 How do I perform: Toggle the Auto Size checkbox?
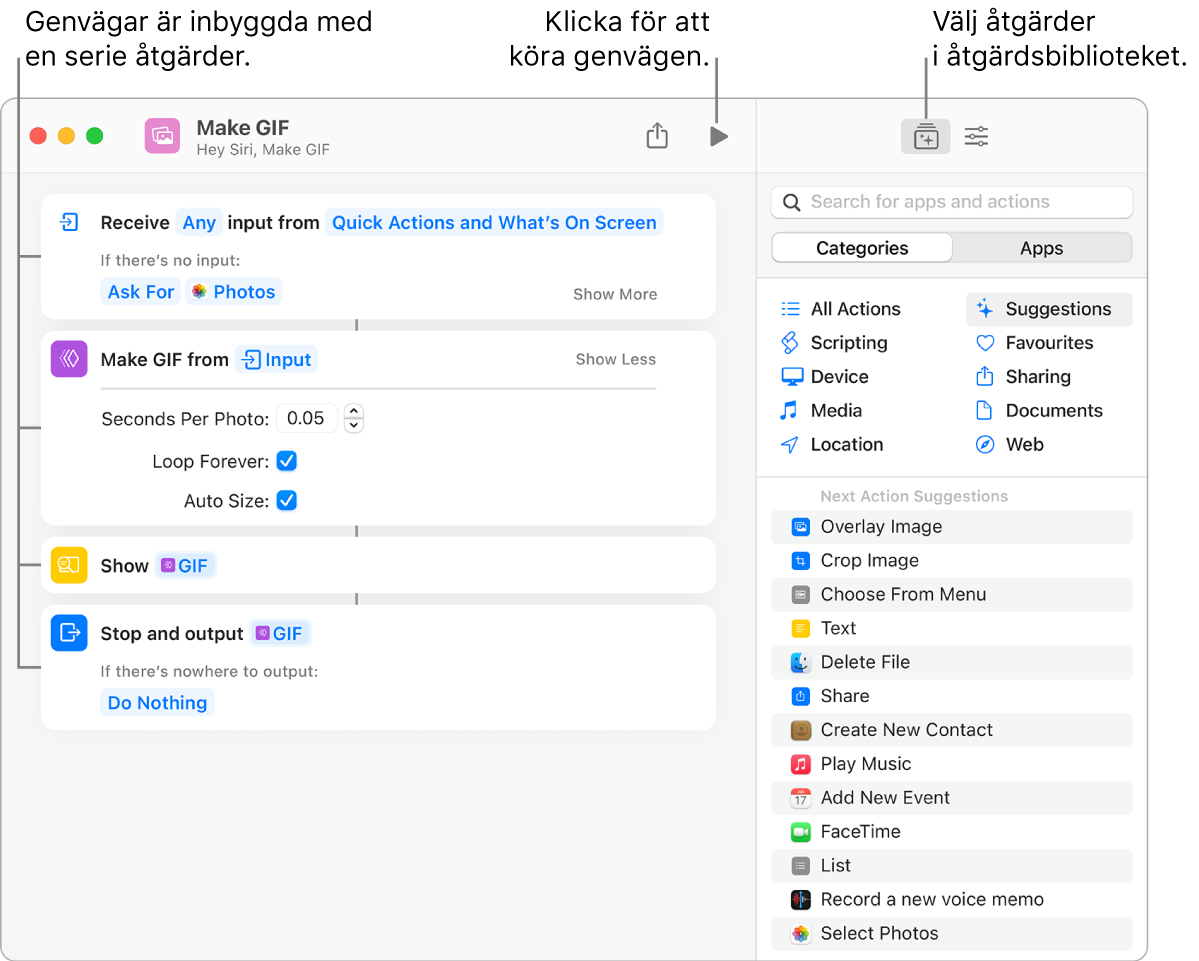pos(287,501)
